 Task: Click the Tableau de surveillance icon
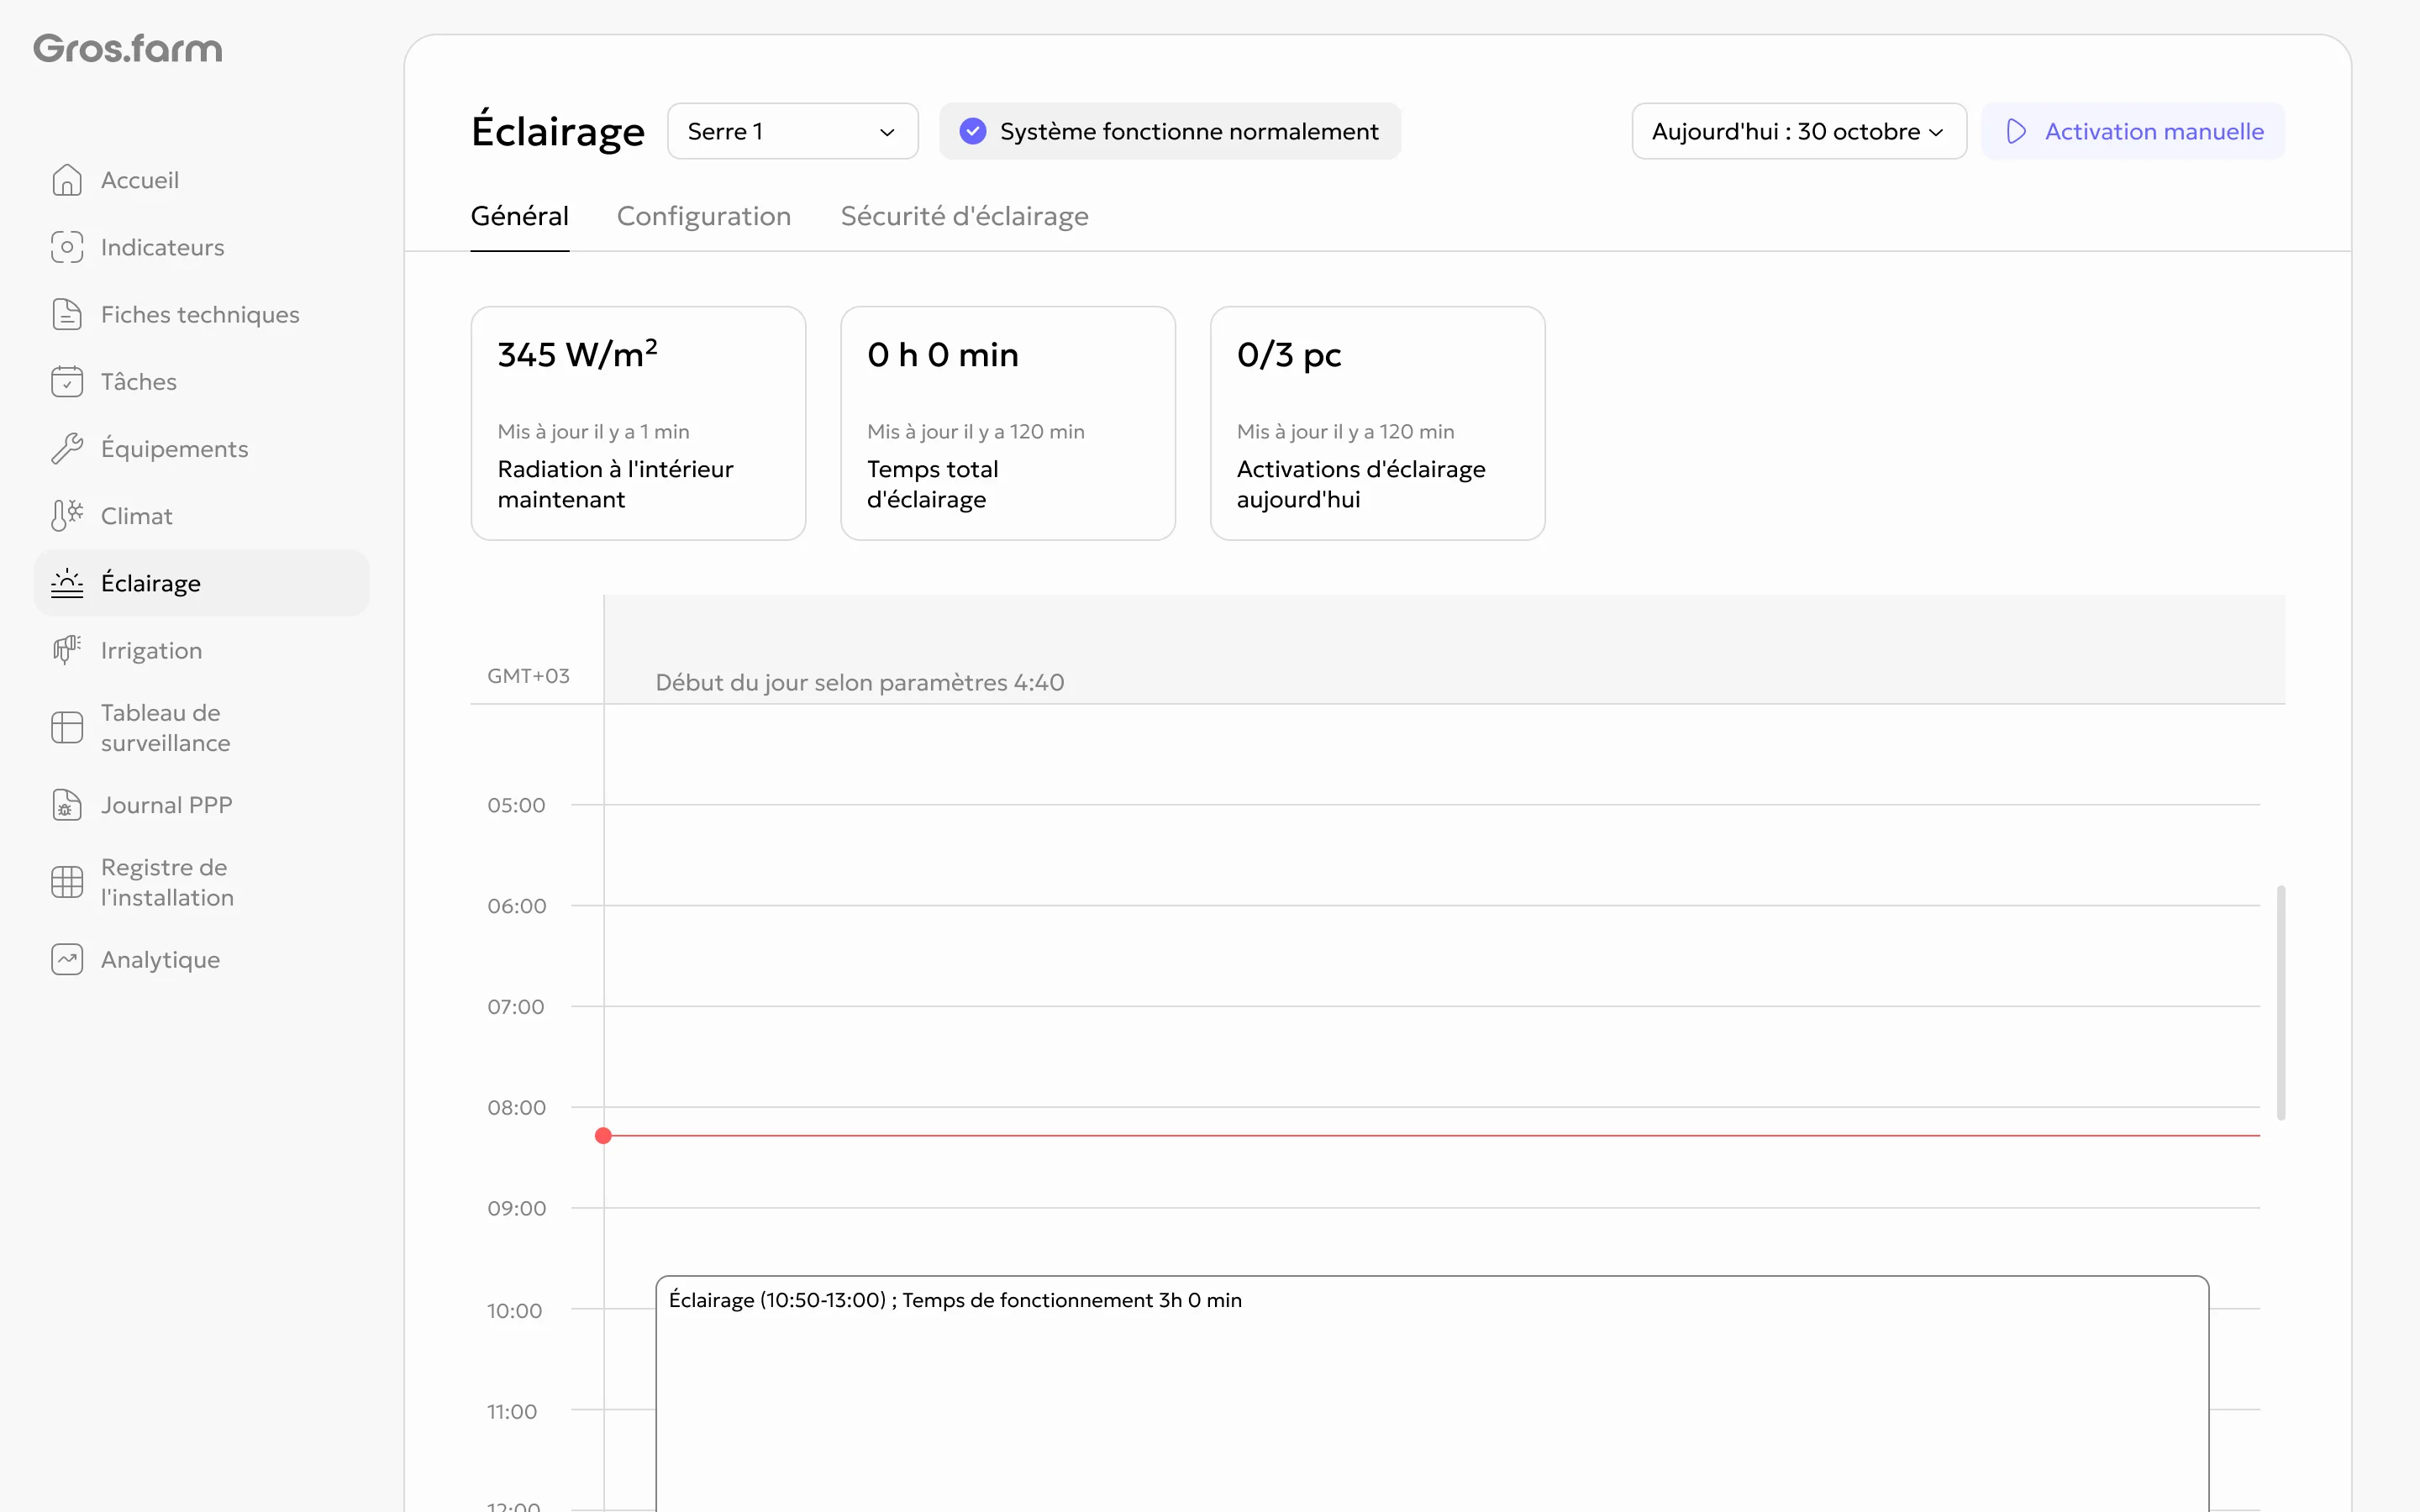[67, 727]
